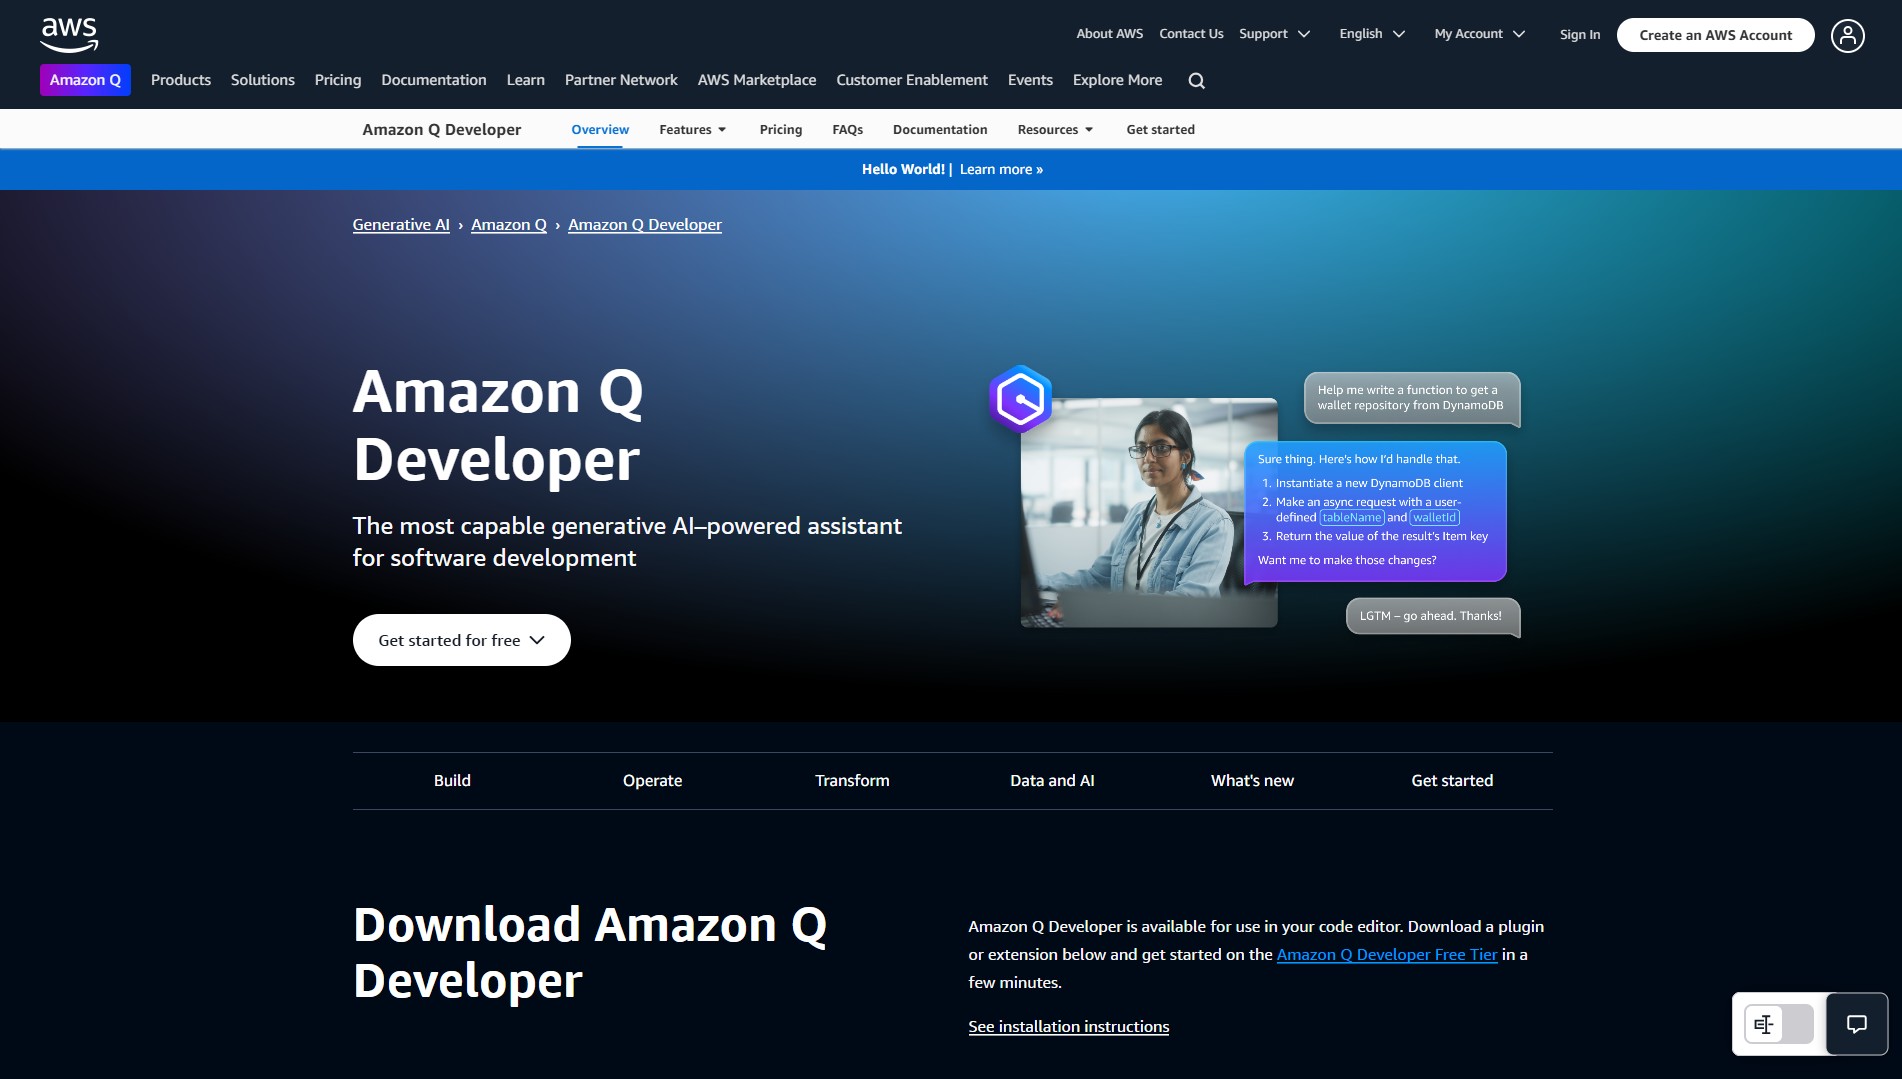Click the 'Help me write a function' bubble
Image resolution: width=1902 pixels, height=1079 pixels.
(1411, 398)
